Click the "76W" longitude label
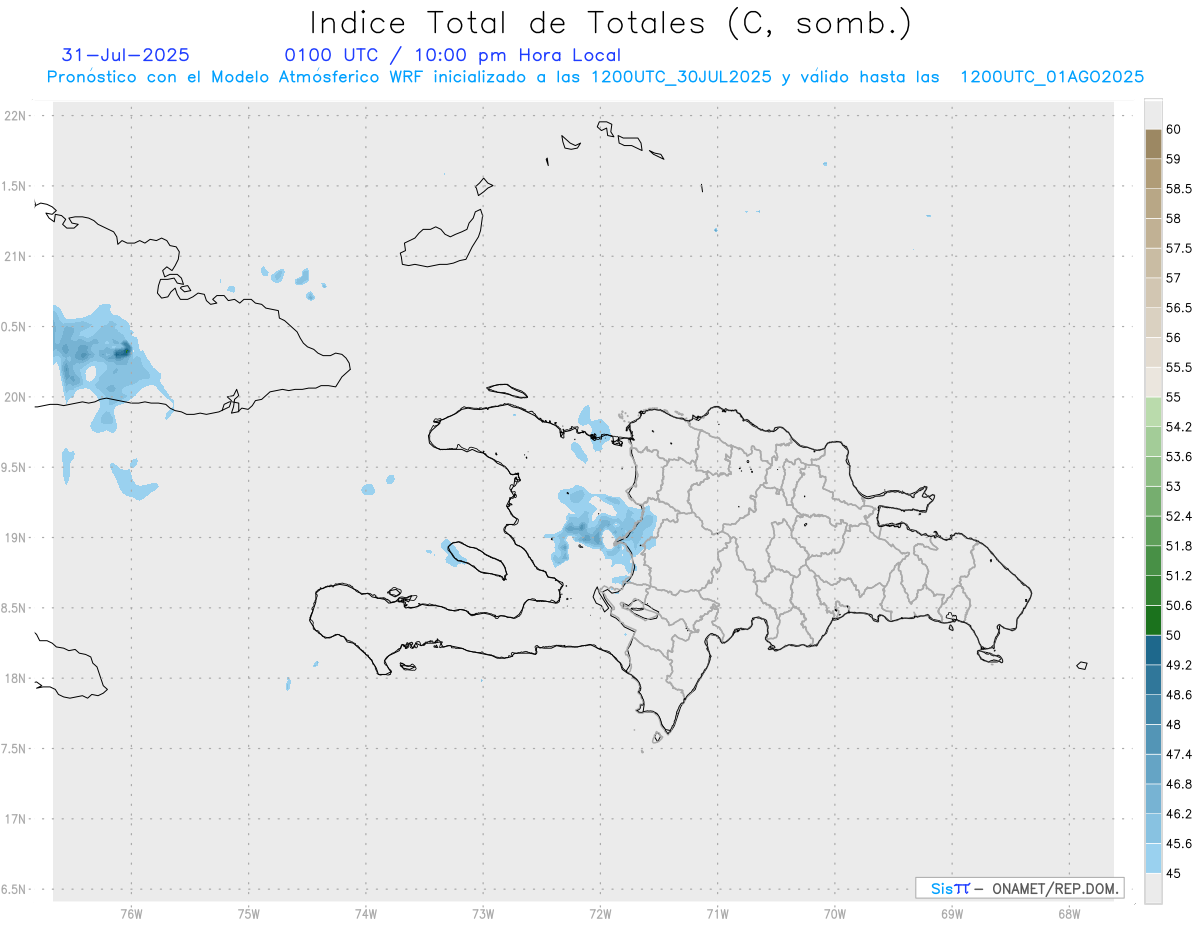The width and height of the screenshot is (1200, 927). (131, 913)
